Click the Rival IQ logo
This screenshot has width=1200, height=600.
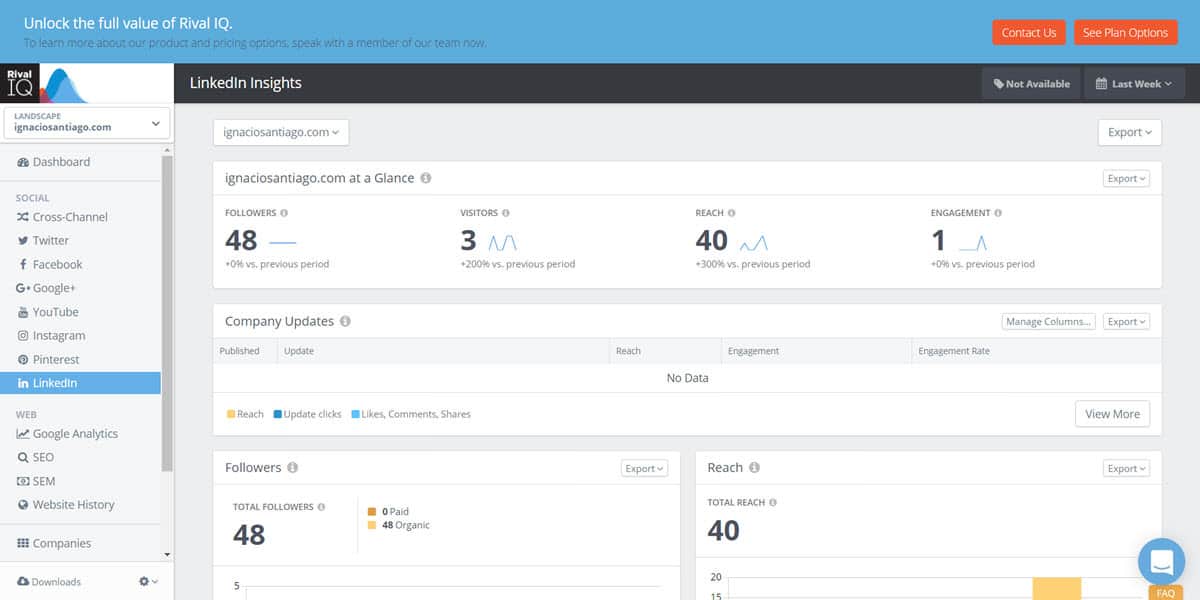[x=45, y=84]
